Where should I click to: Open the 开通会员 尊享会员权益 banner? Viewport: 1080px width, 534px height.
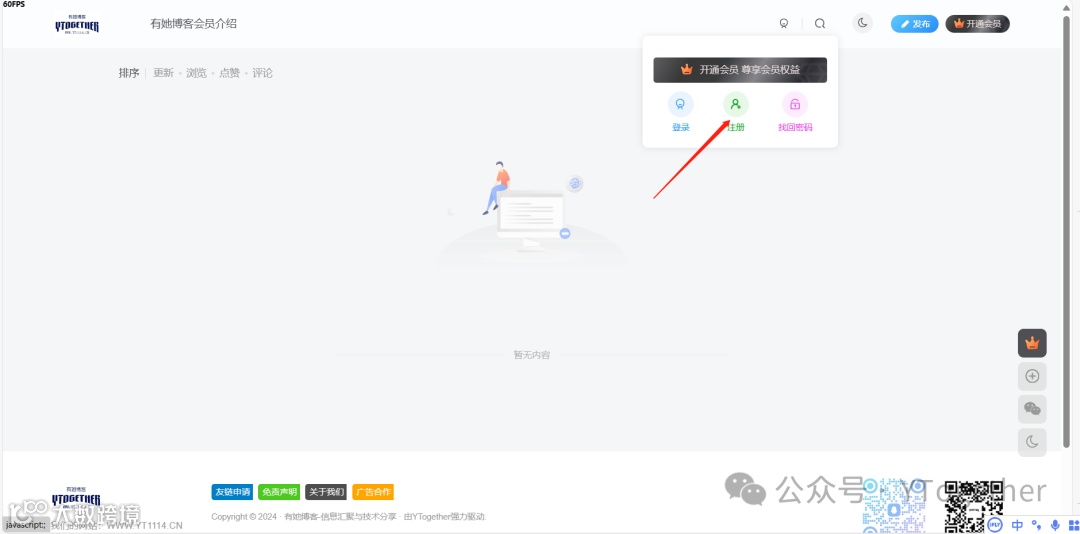[x=740, y=70]
